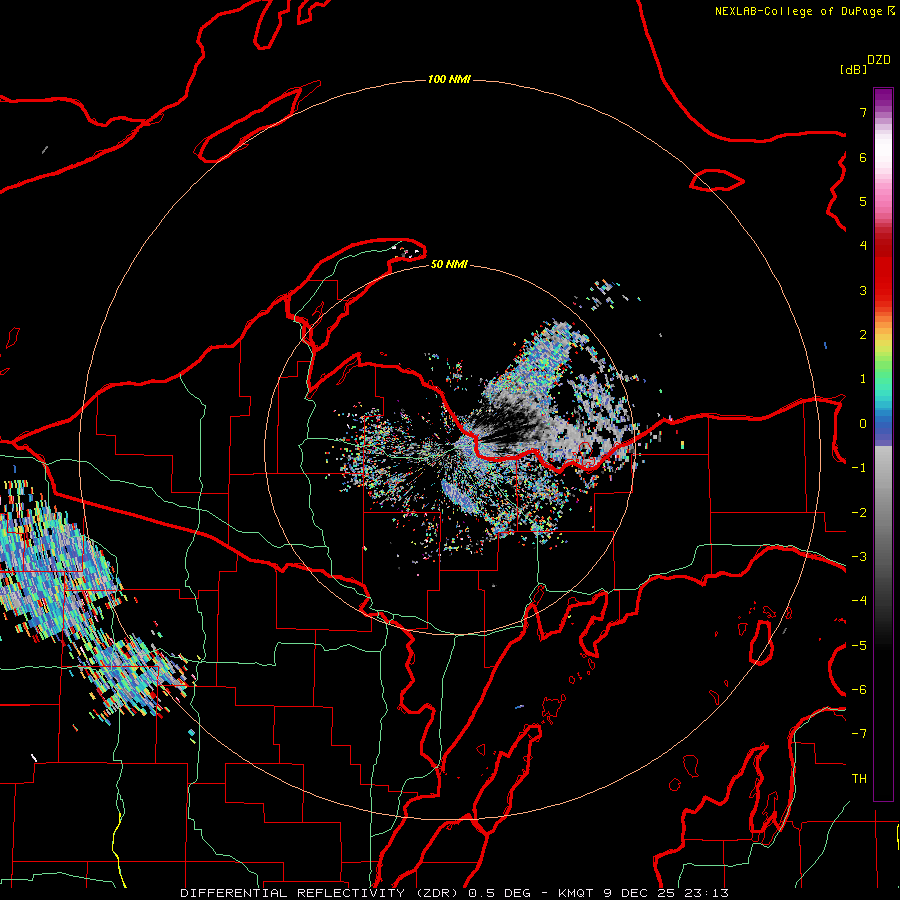Click the 7 value on the color scale
900x900 pixels.
click(863, 112)
